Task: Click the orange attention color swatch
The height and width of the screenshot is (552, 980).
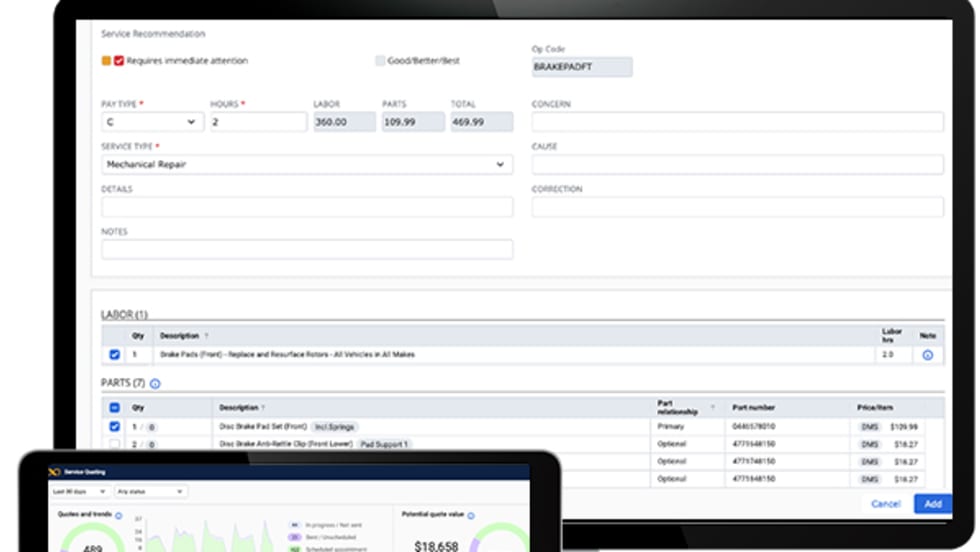Action: [106, 61]
